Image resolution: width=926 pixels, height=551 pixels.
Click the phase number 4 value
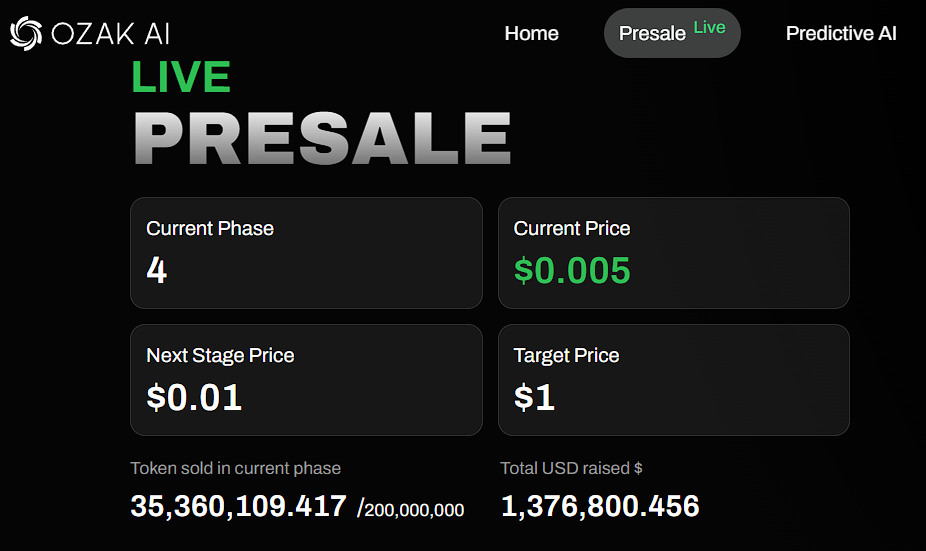156,270
